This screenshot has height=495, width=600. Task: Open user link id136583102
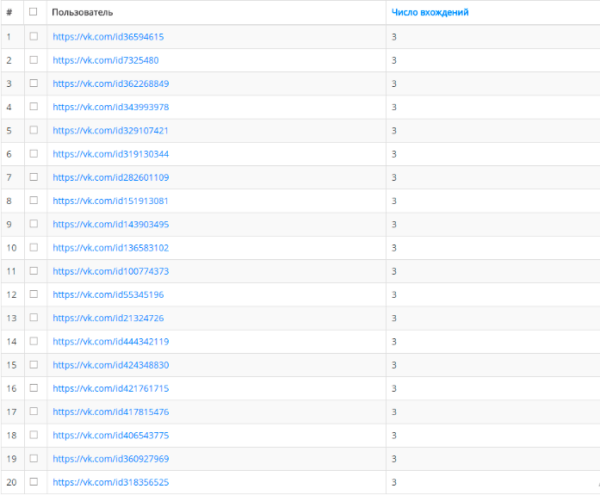coord(111,248)
